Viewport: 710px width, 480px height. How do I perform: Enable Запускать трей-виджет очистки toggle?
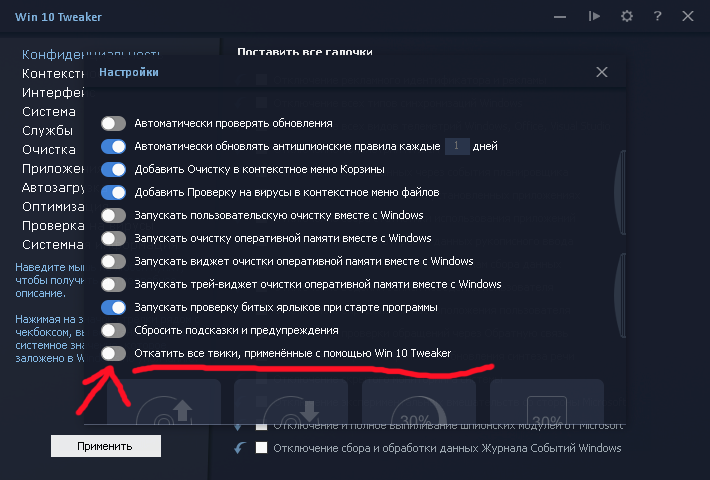coord(113,284)
